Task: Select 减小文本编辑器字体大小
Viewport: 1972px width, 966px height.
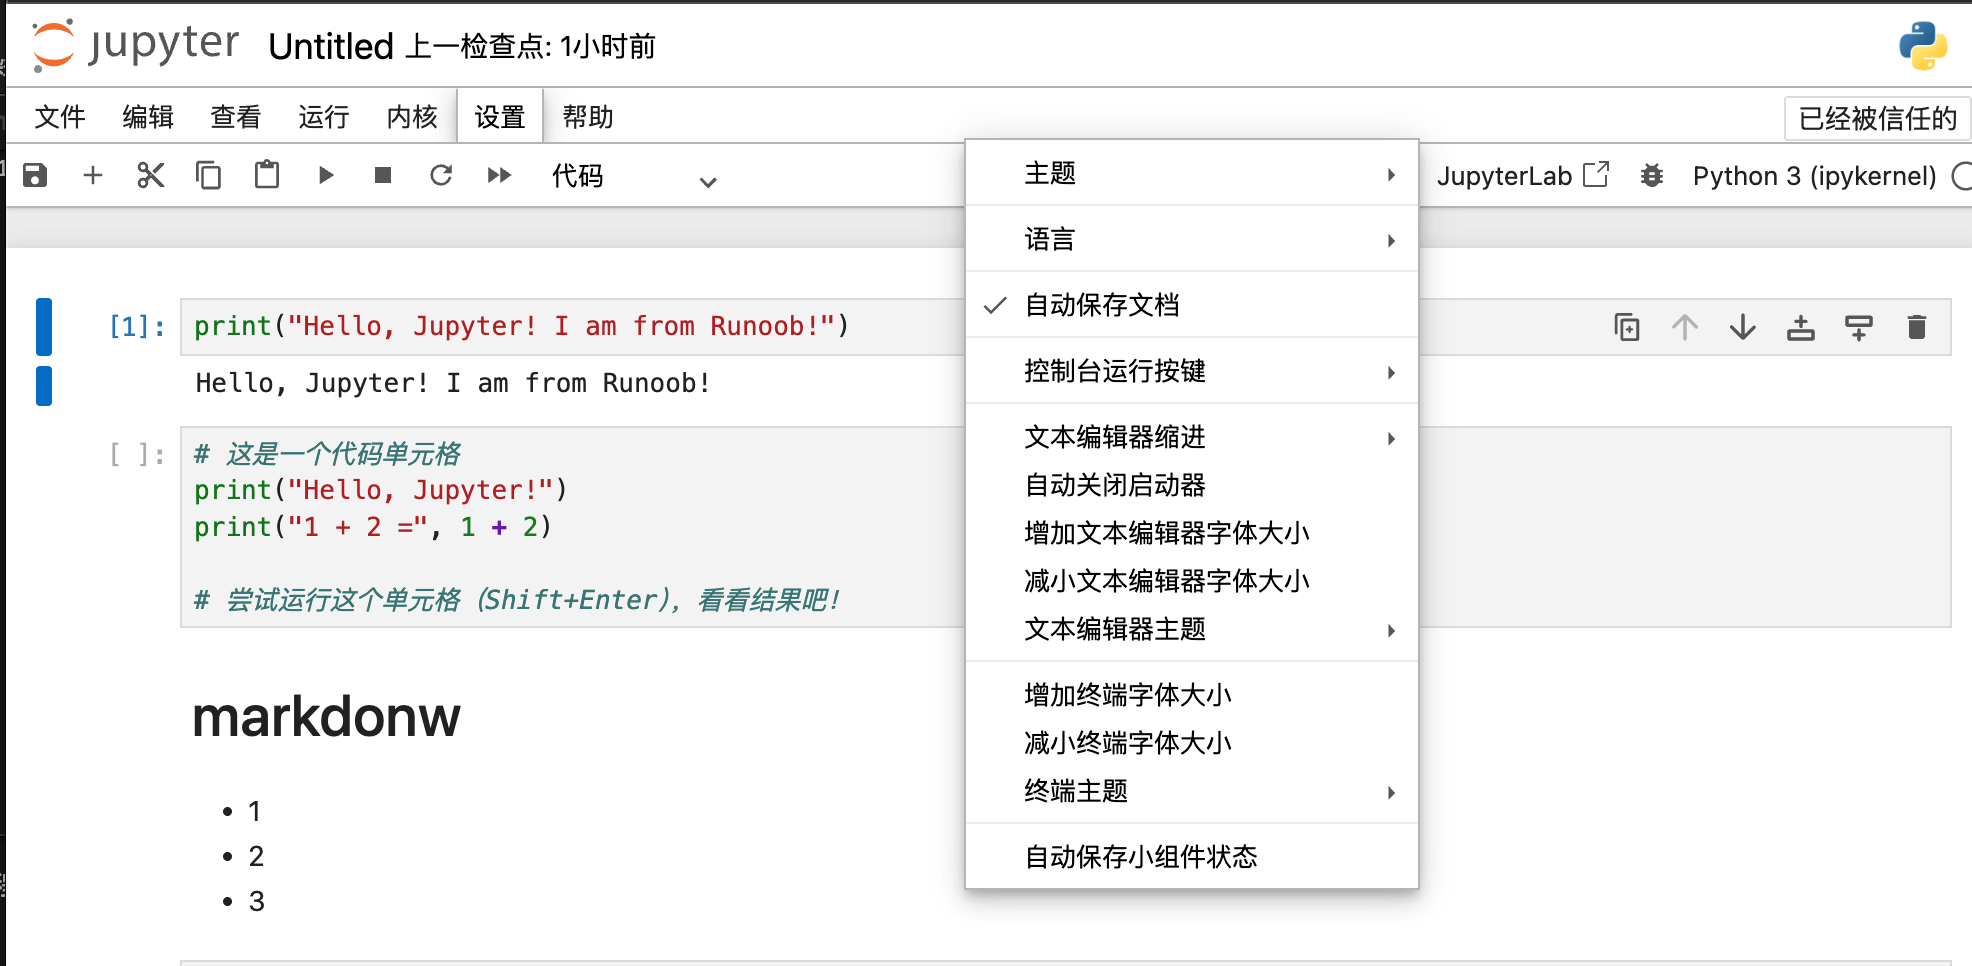Action: (x=1192, y=581)
